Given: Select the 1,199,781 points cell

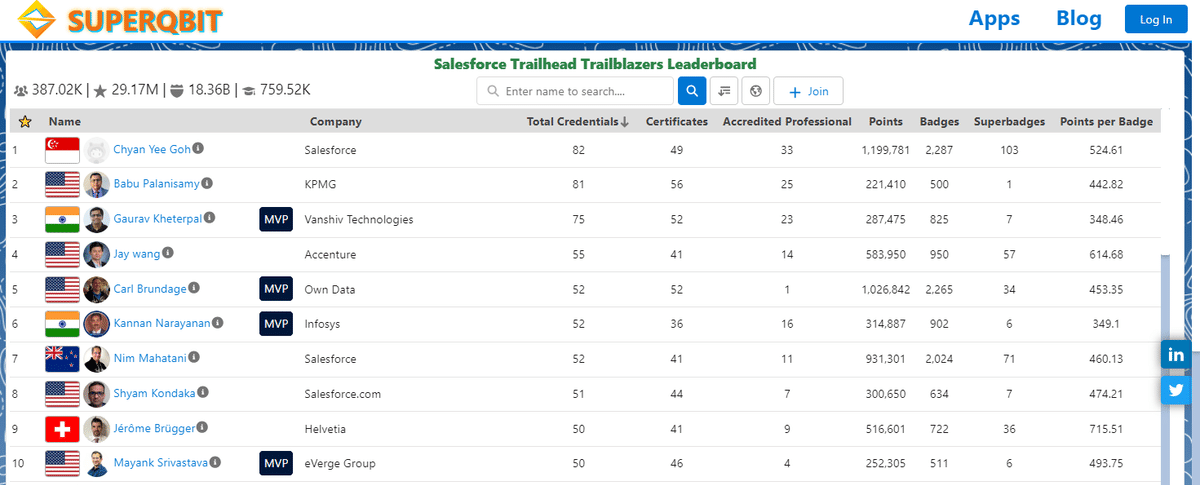Looking at the screenshot, I should [x=885, y=149].
